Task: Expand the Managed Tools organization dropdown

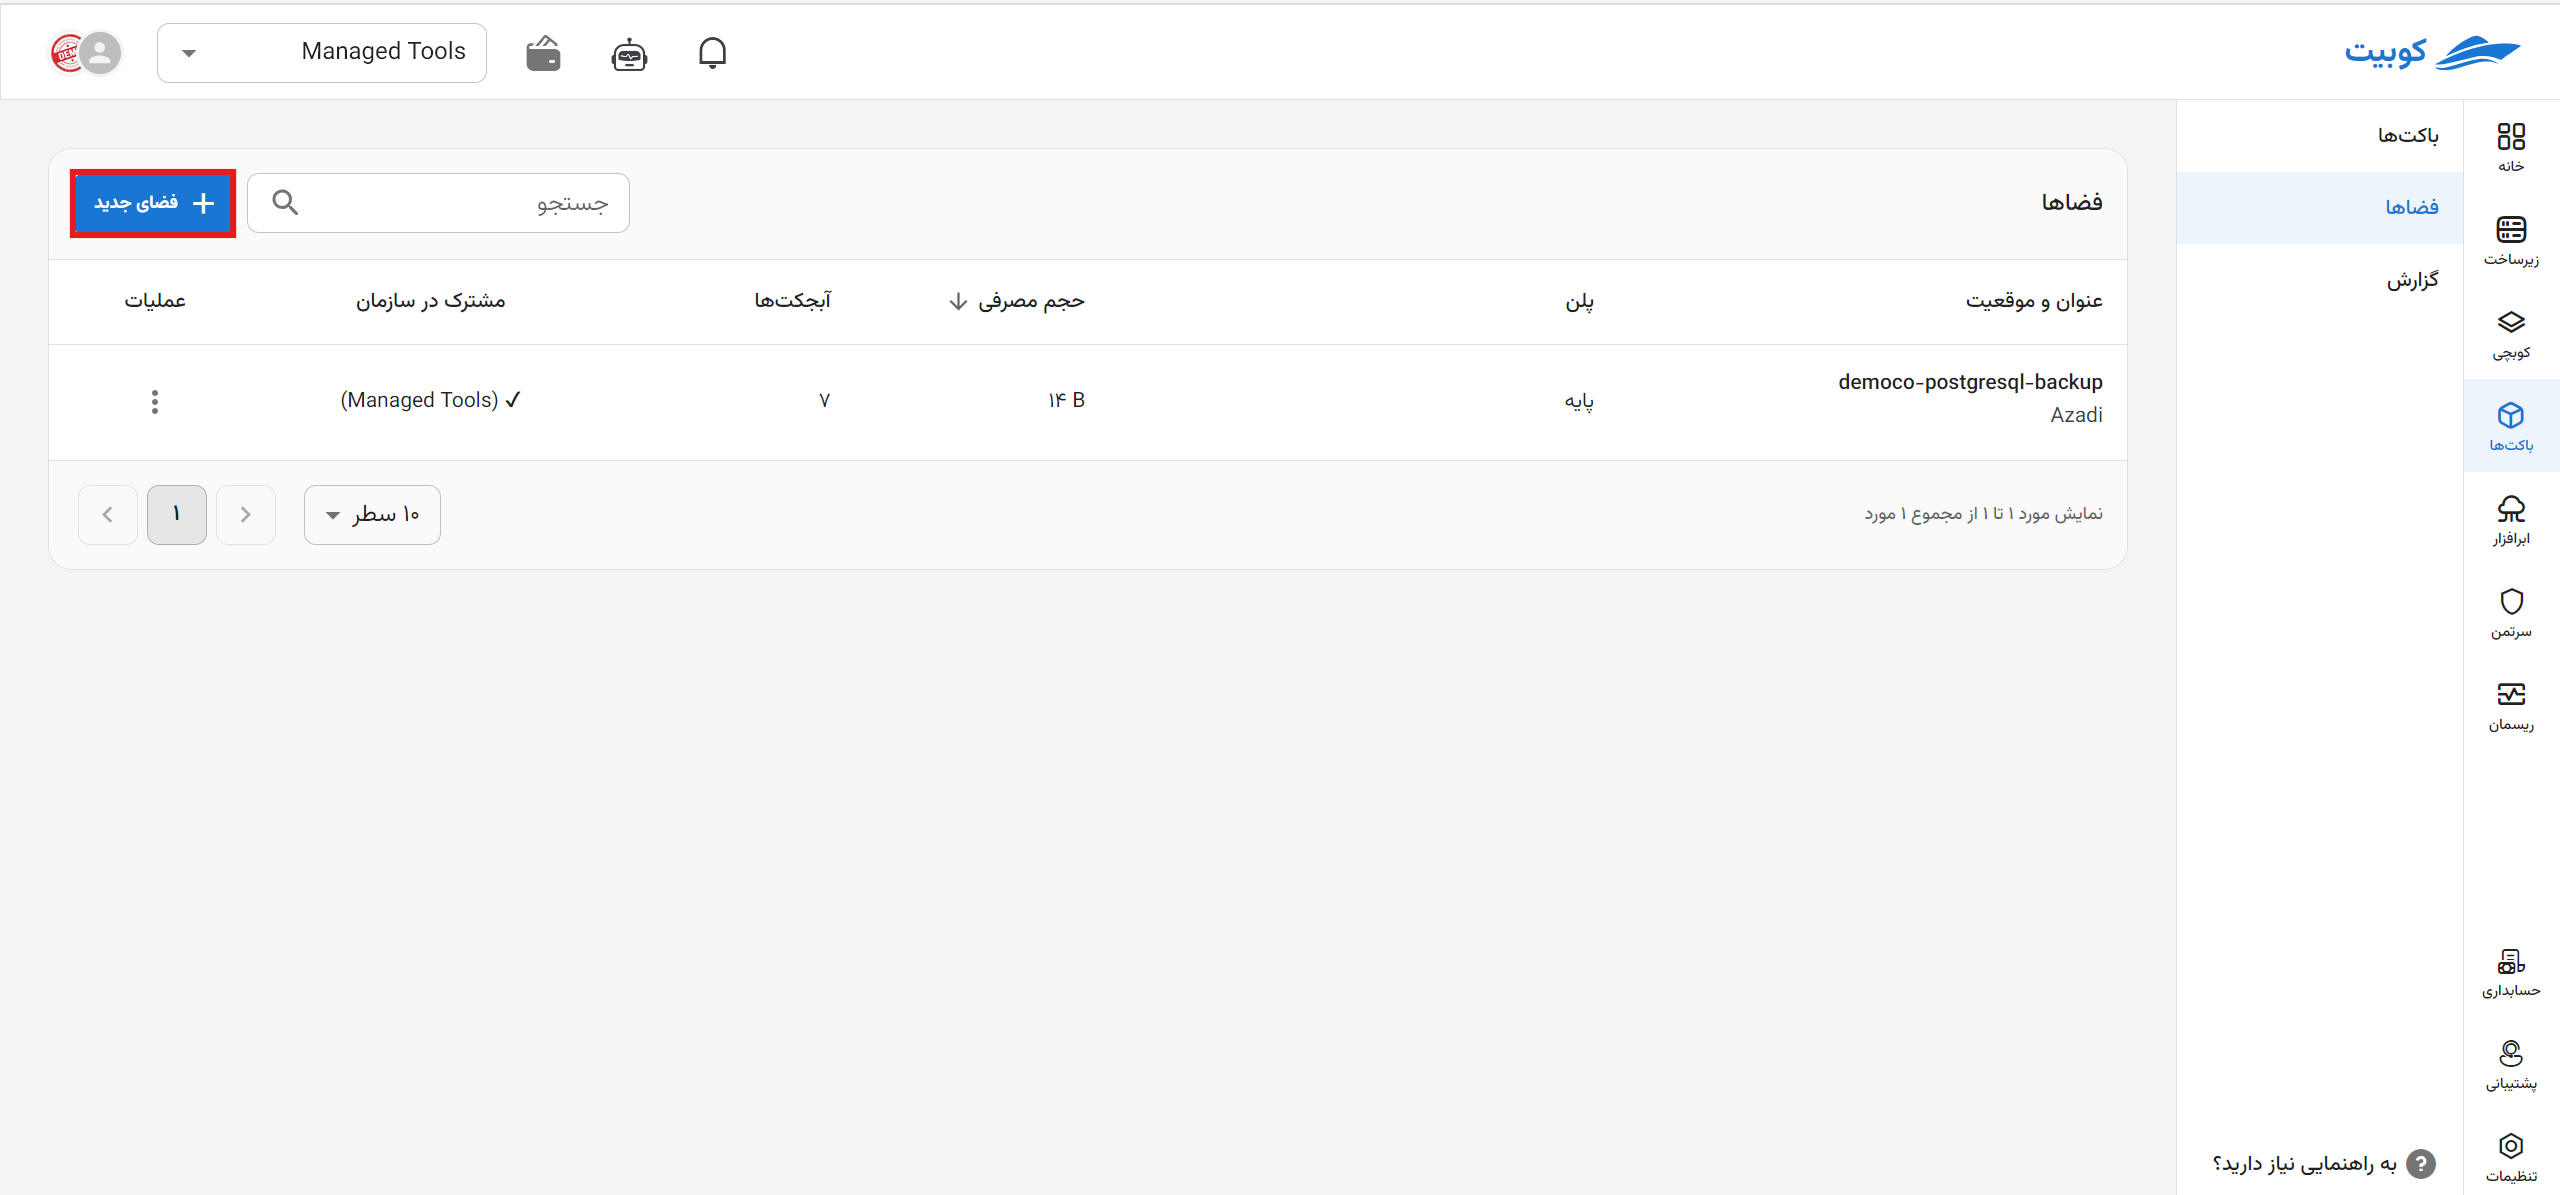Action: [322, 53]
